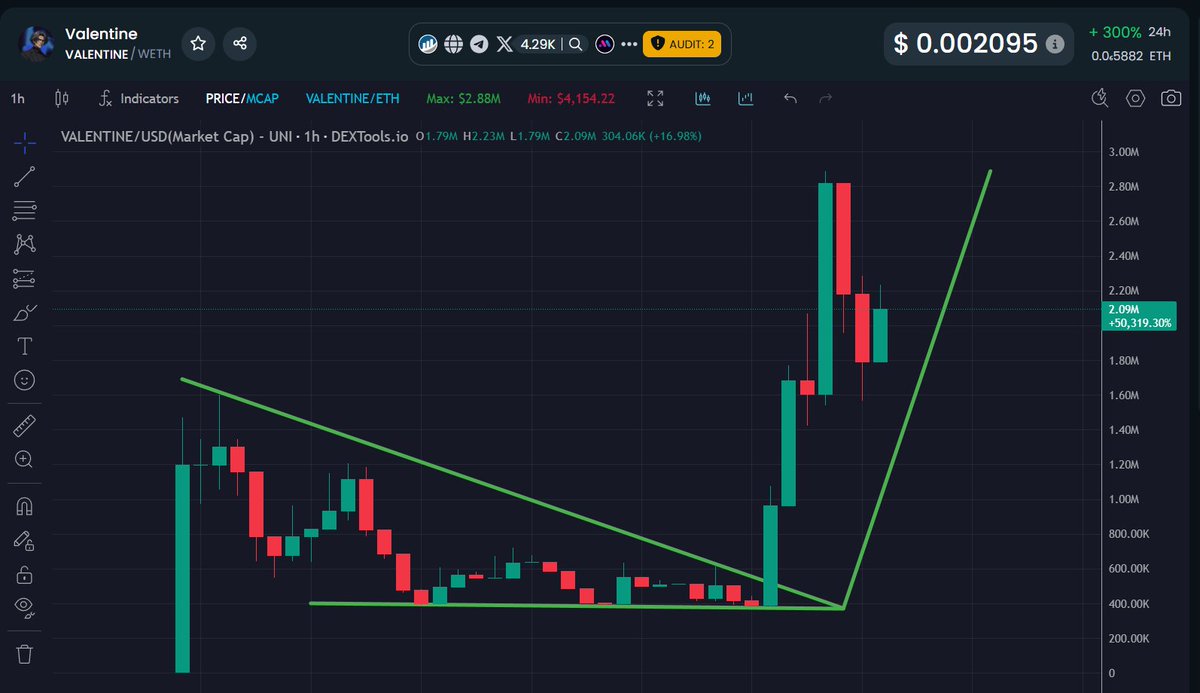
Task: Click the $ 0.002095 price display
Action: 965,44
